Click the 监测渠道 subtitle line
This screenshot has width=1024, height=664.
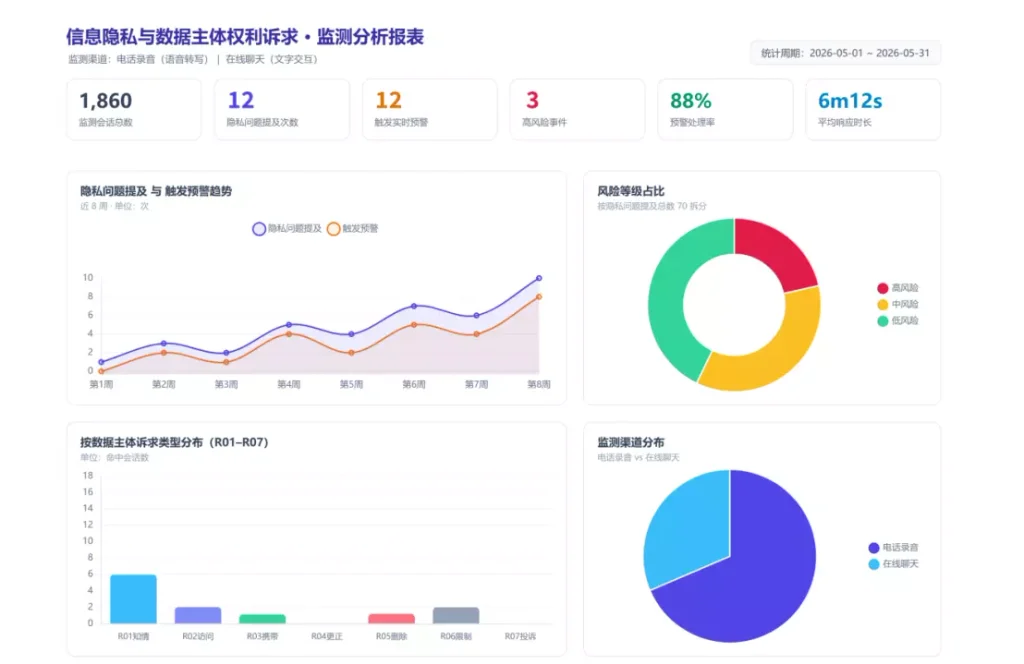coord(193,59)
